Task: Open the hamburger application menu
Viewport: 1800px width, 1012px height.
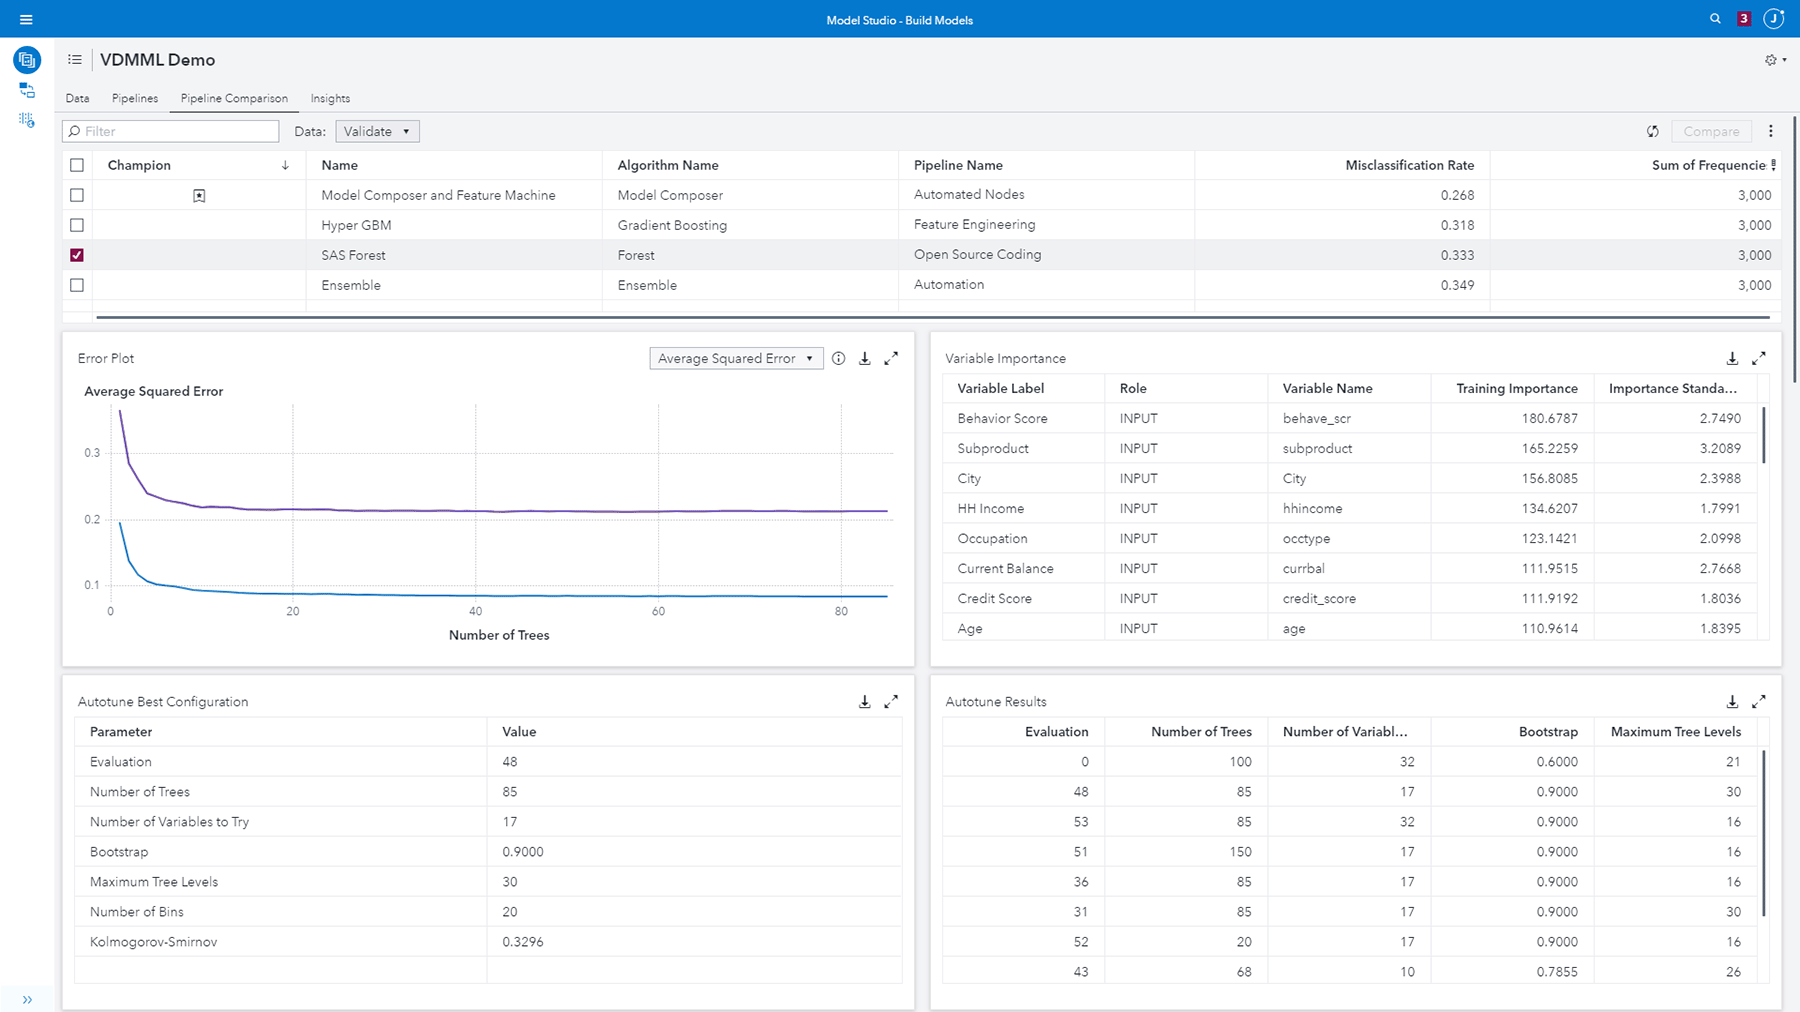Action: click(x=26, y=19)
